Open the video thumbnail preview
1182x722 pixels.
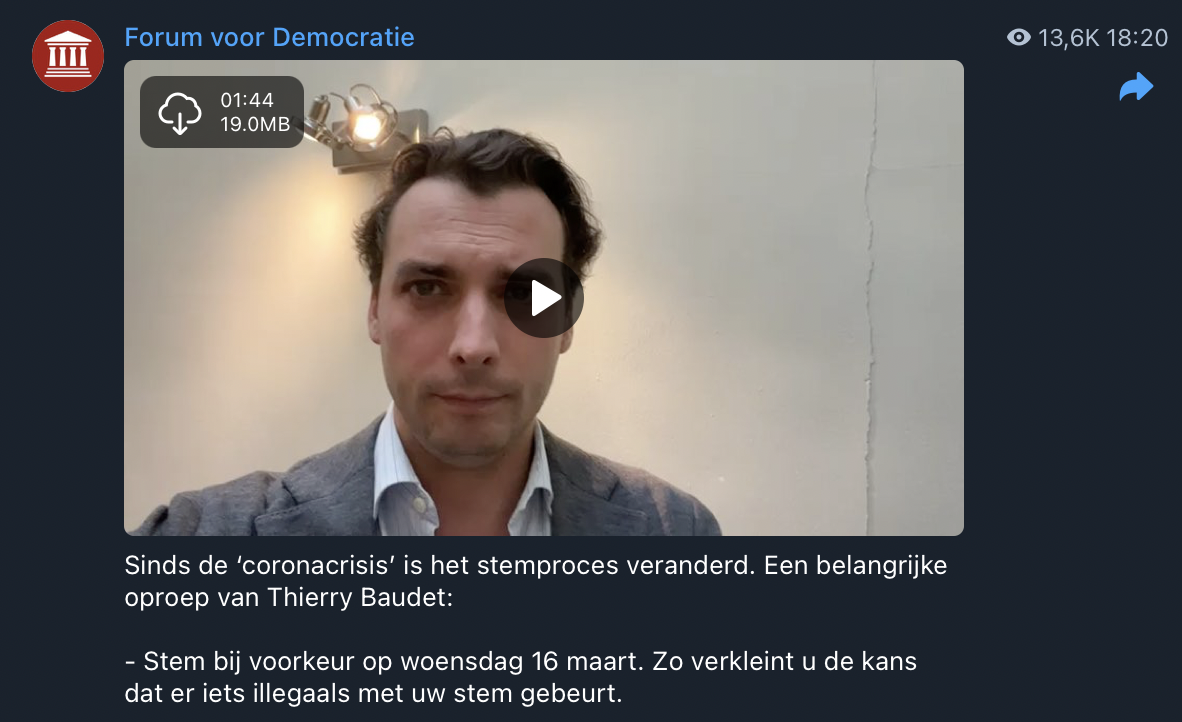[544, 298]
